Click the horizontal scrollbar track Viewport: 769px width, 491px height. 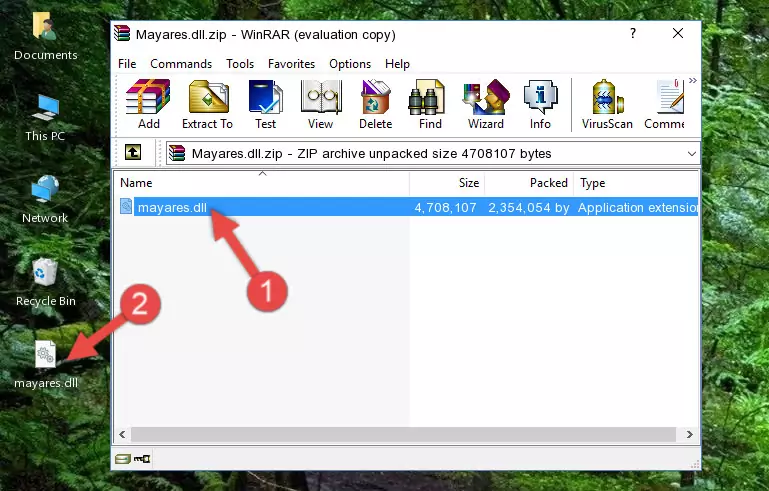click(403, 434)
